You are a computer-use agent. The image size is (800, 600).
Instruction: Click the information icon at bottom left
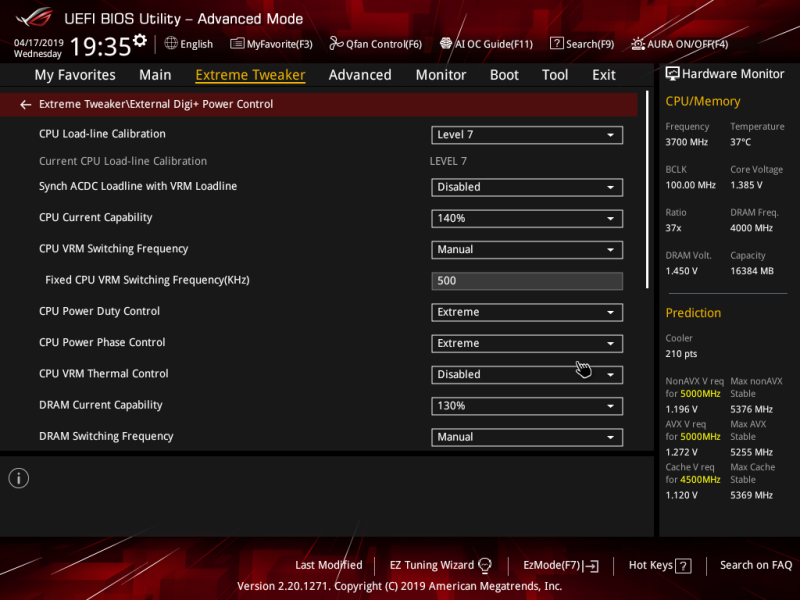tap(18, 478)
